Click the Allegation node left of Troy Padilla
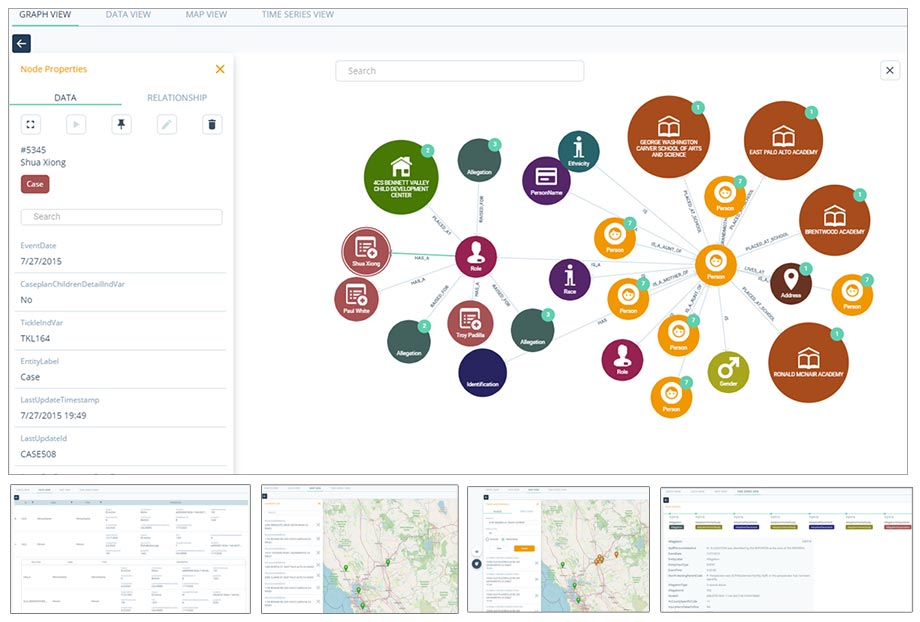The height and width of the screenshot is (622, 920). [x=409, y=342]
